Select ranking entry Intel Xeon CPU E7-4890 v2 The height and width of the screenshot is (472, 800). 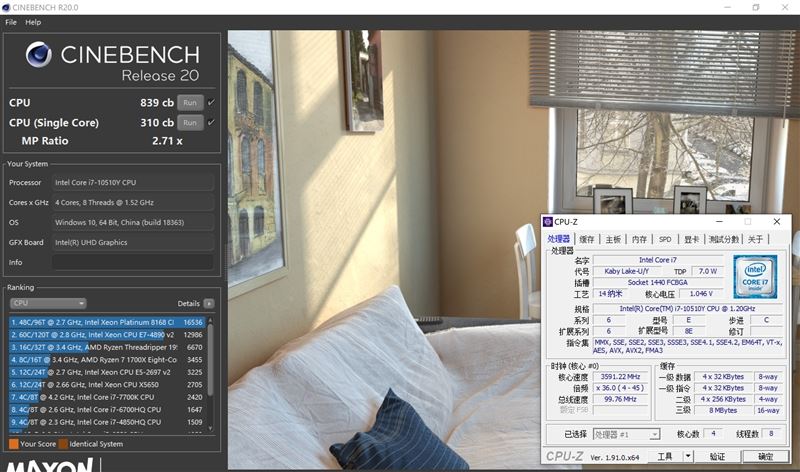[x=107, y=335]
